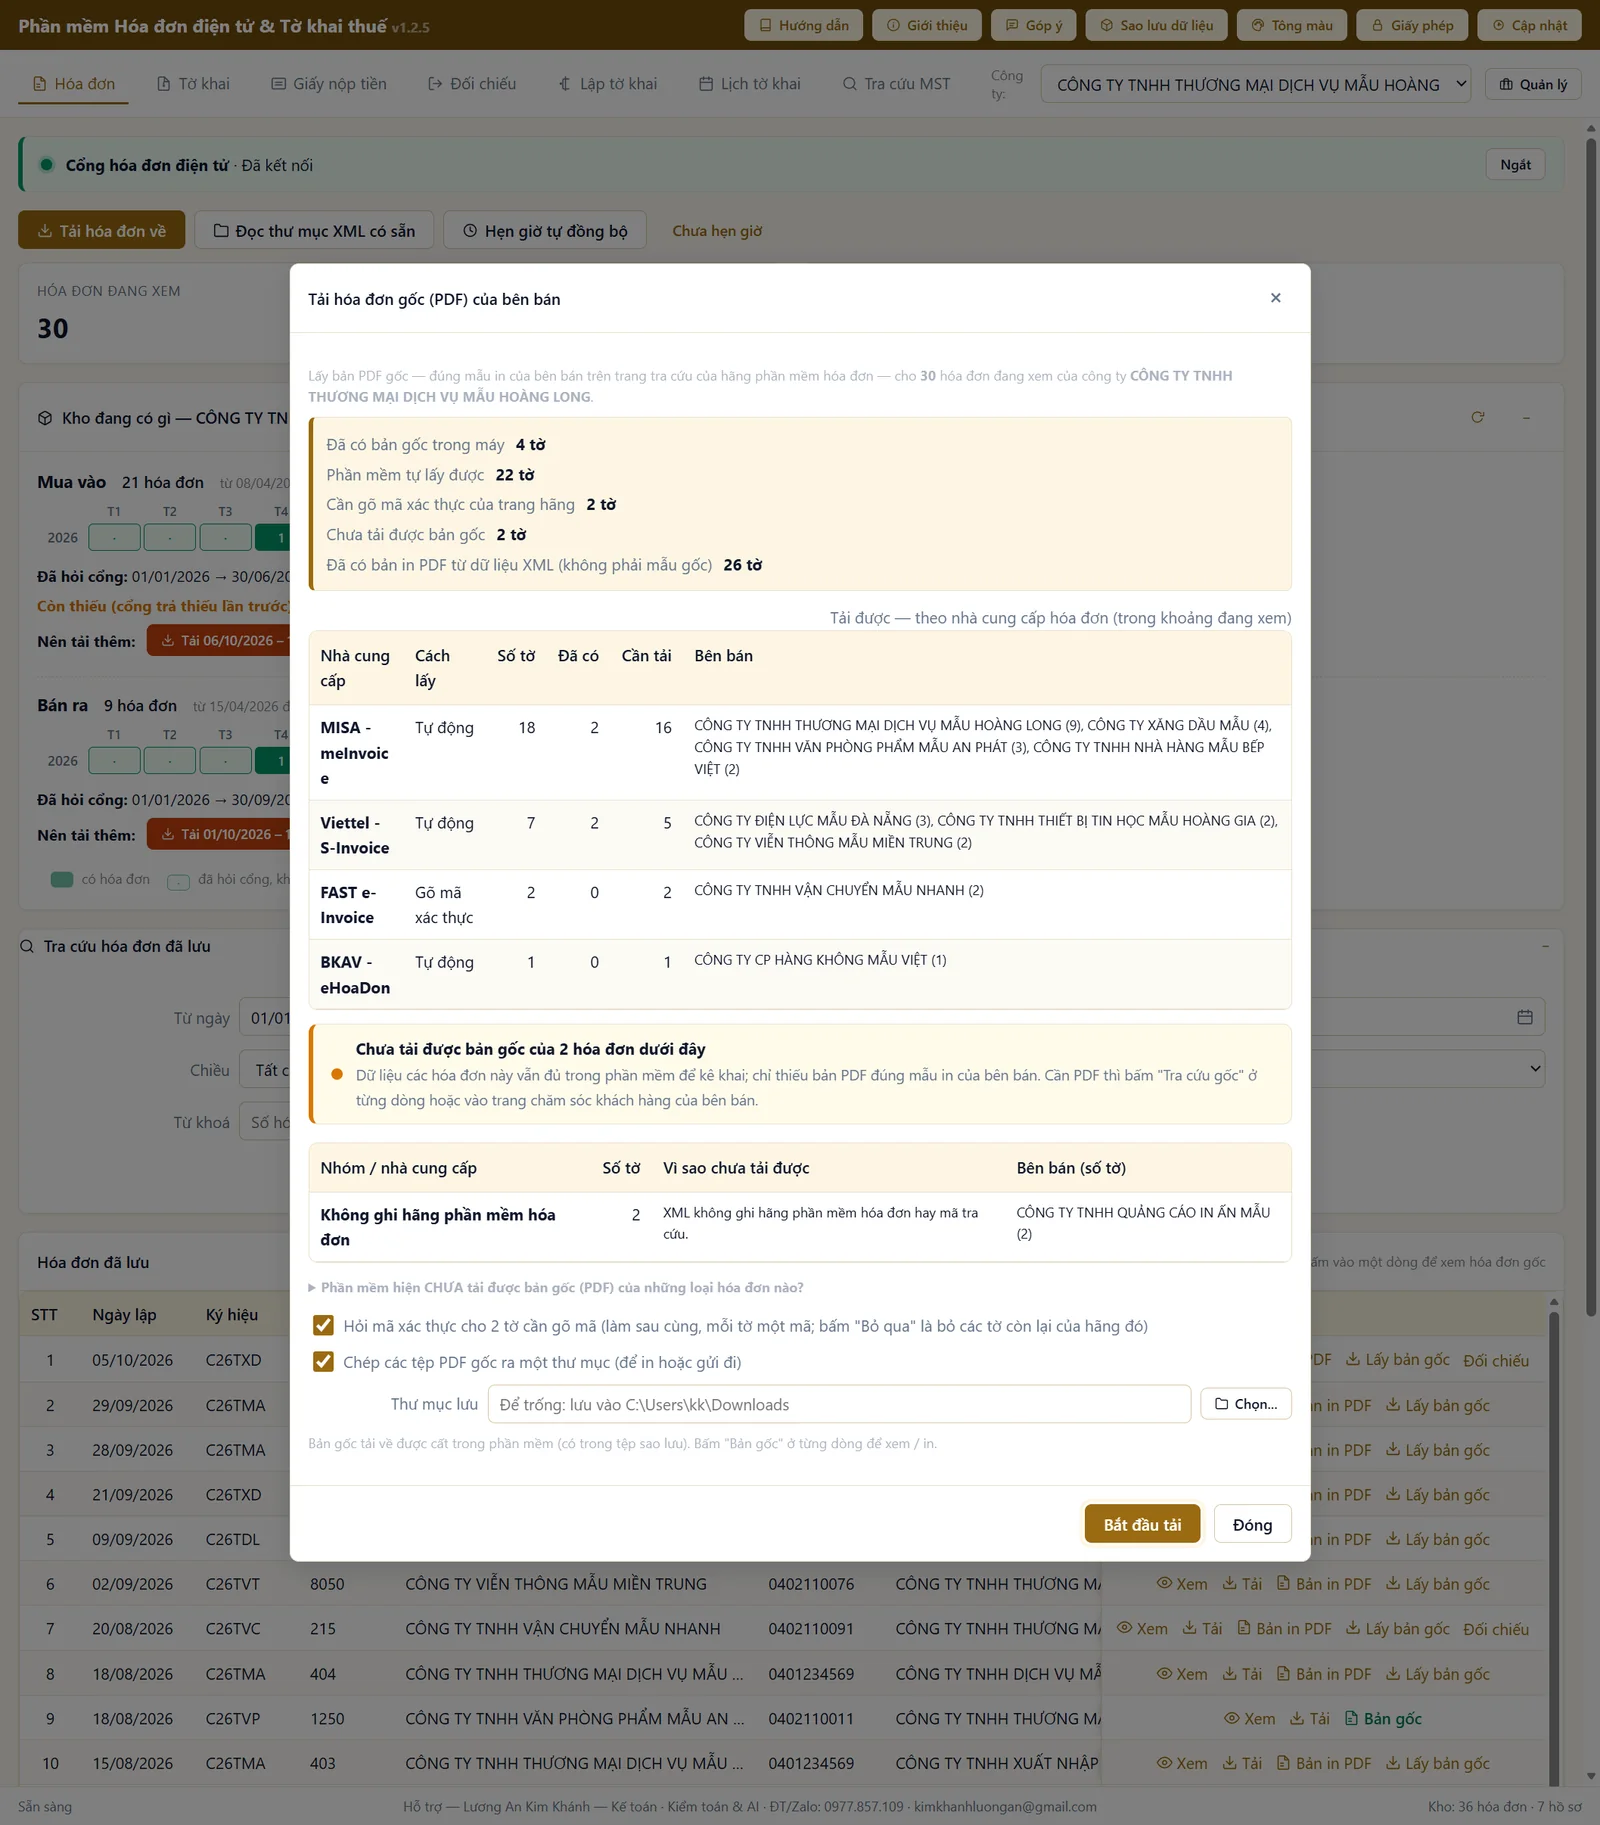The image size is (1600, 1825).
Task: Click Đối chiếu link in row 7
Action: click(1496, 1629)
